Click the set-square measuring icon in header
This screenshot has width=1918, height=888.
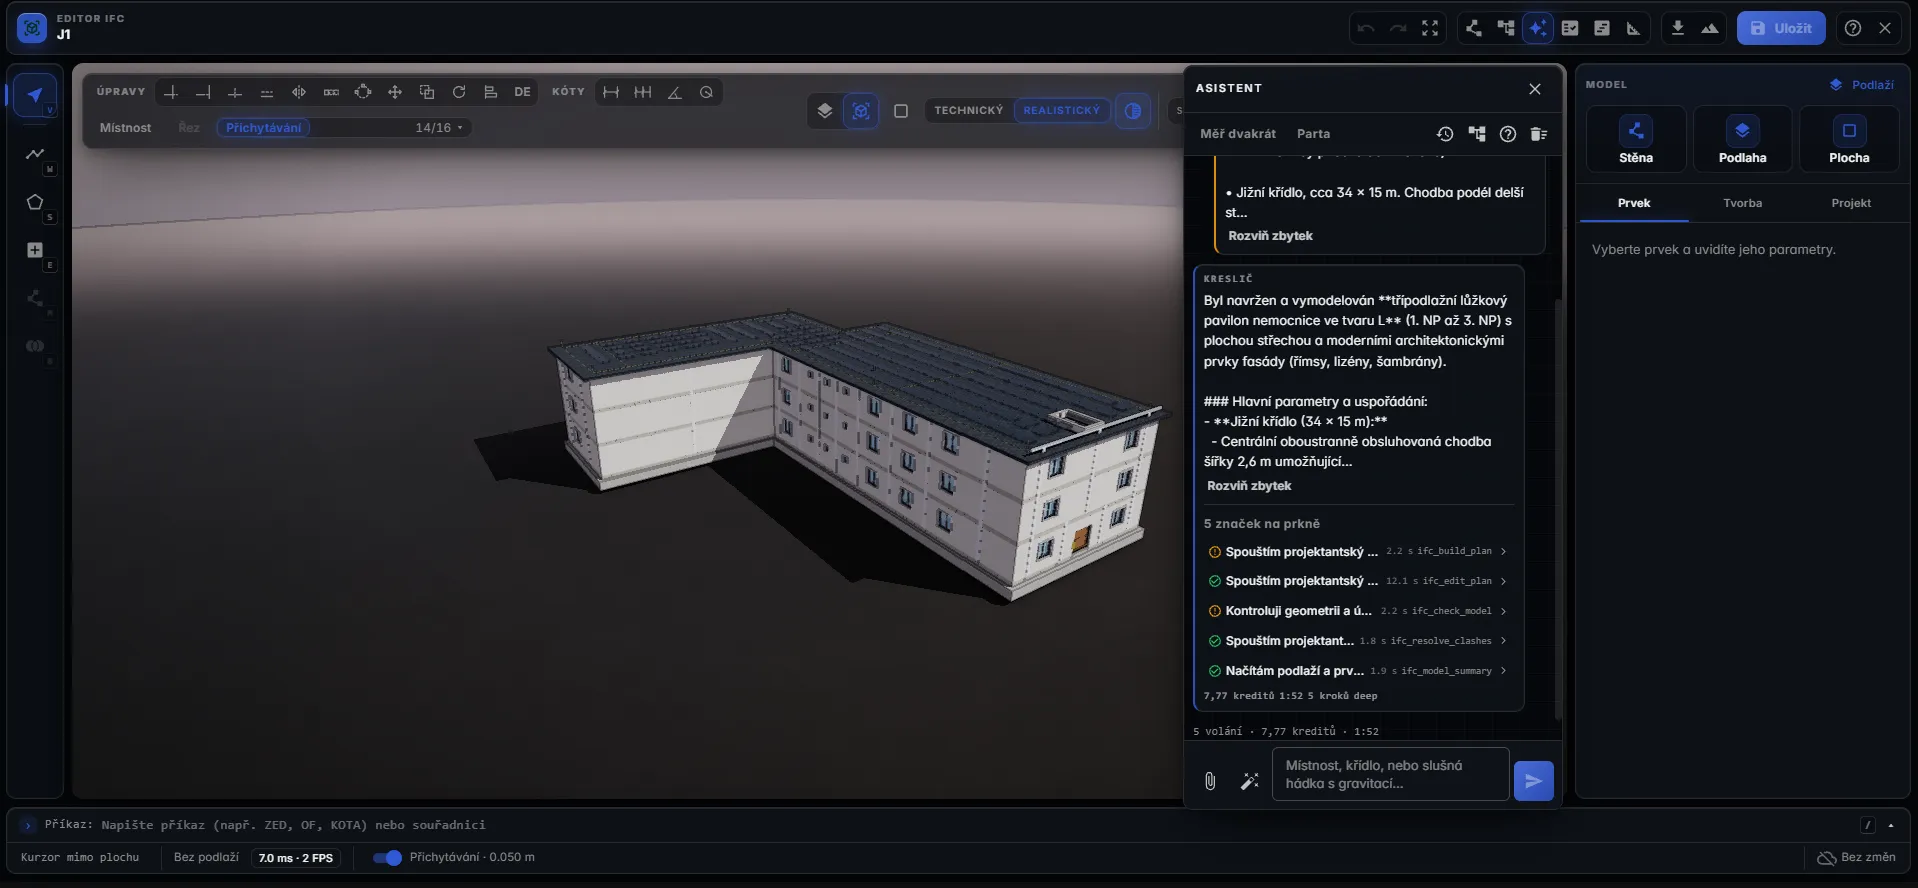(1634, 28)
